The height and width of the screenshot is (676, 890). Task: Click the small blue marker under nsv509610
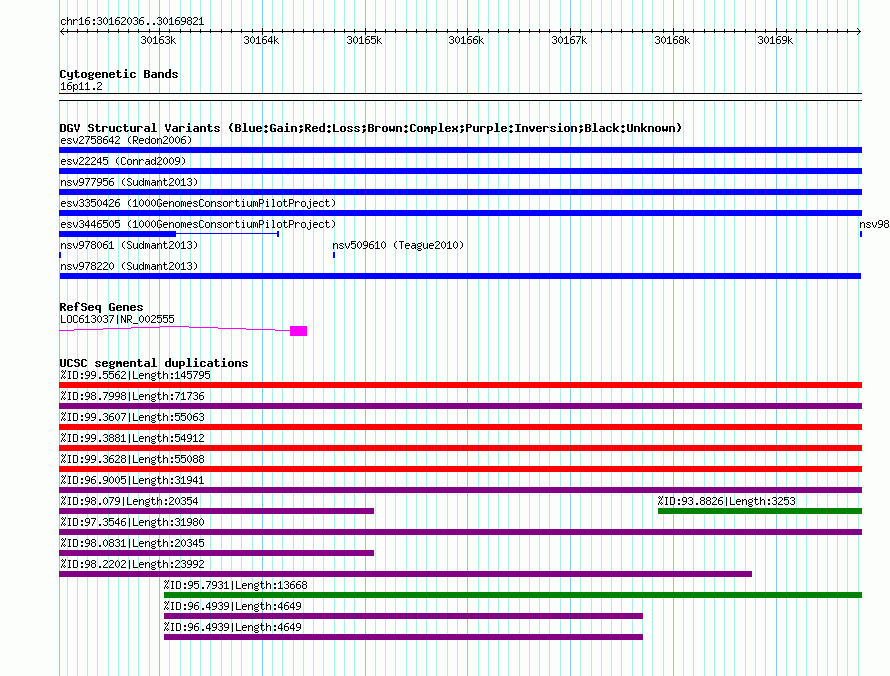click(x=334, y=255)
